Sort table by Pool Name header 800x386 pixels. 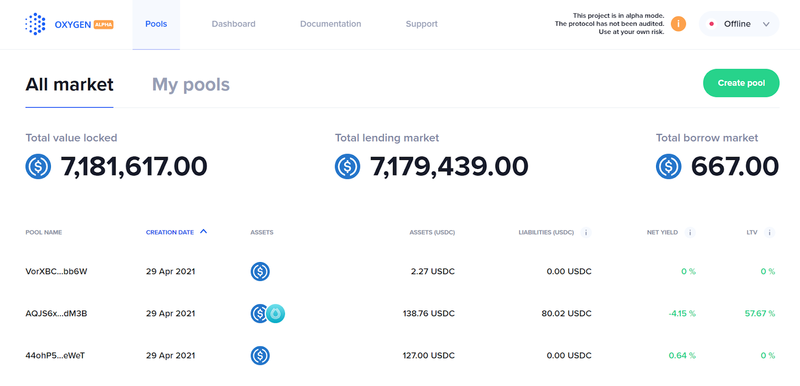click(44, 233)
